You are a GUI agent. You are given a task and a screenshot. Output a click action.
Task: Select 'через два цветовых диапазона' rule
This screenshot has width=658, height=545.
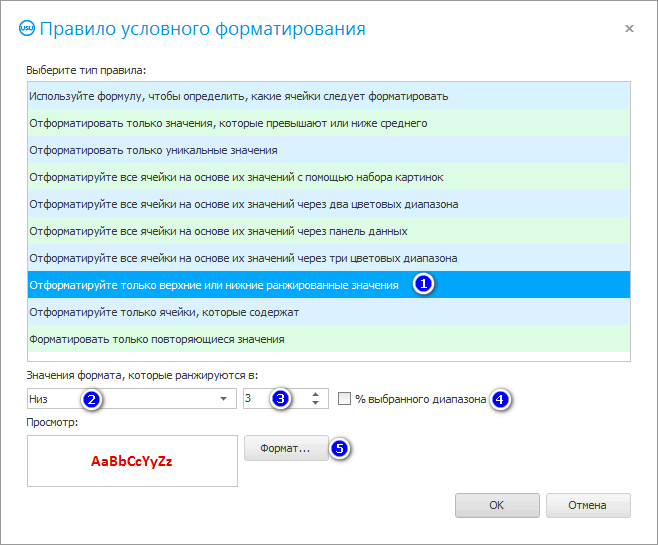(x=244, y=204)
